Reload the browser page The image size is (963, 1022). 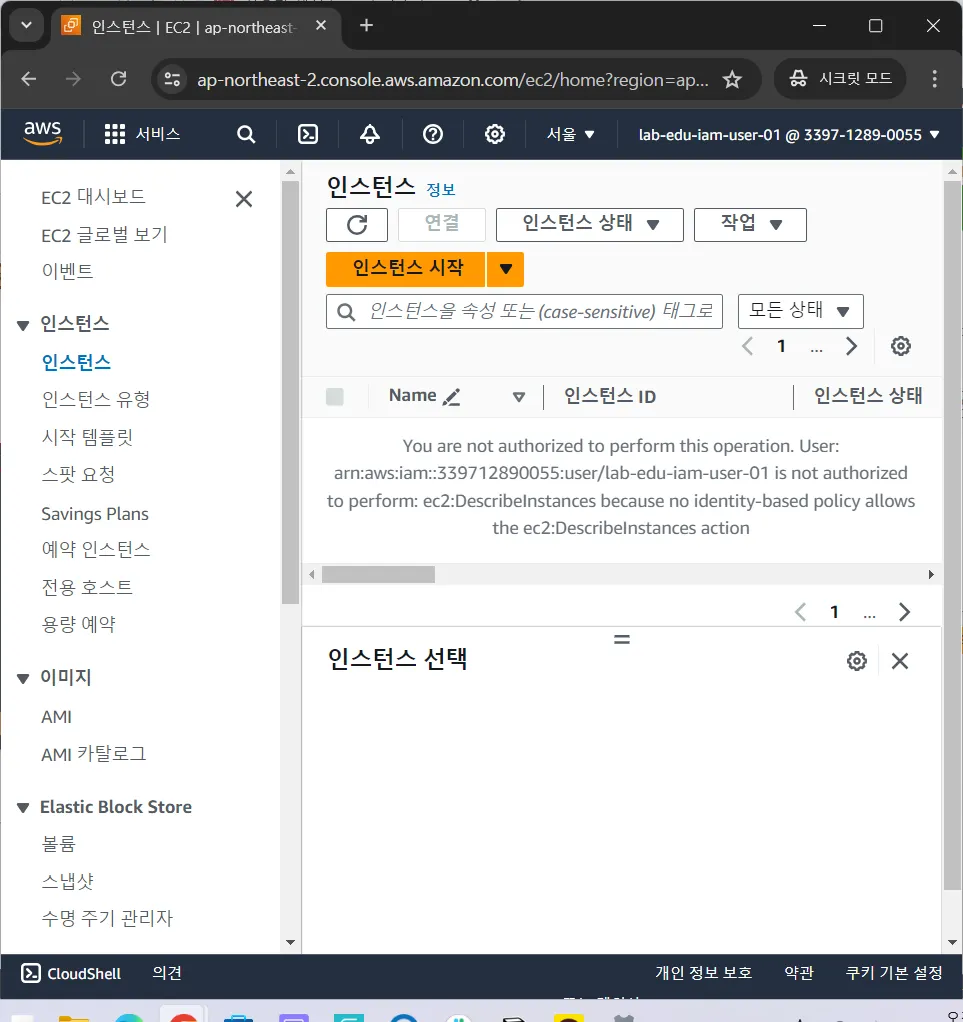pyautogui.click(x=119, y=80)
